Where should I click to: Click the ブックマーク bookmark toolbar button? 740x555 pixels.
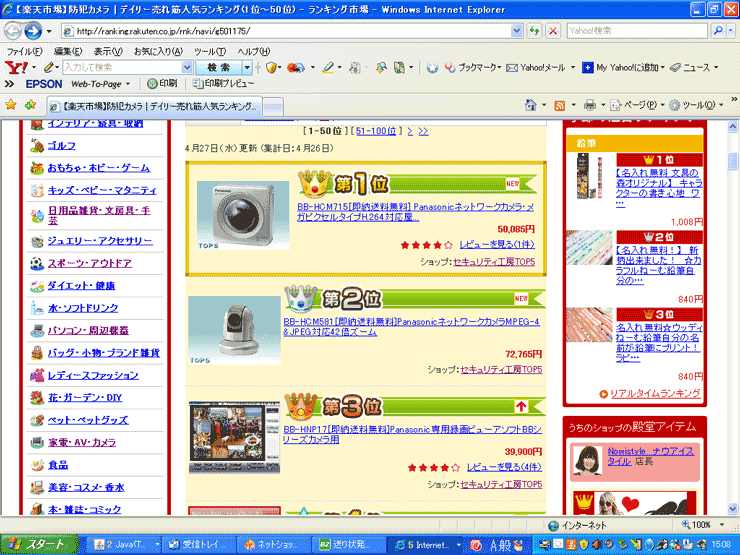[x=471, y=68]
